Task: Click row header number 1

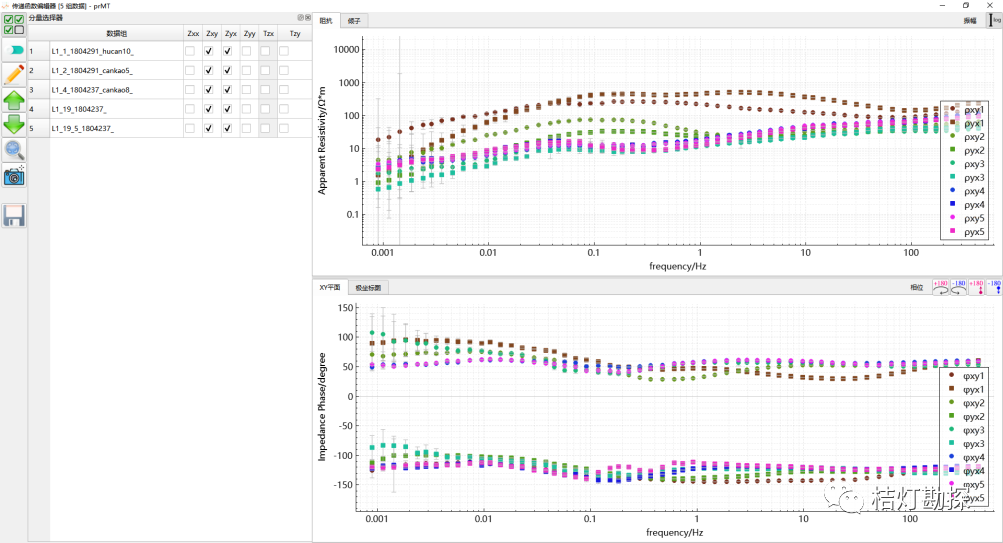Action: click(x=38, y=51)
